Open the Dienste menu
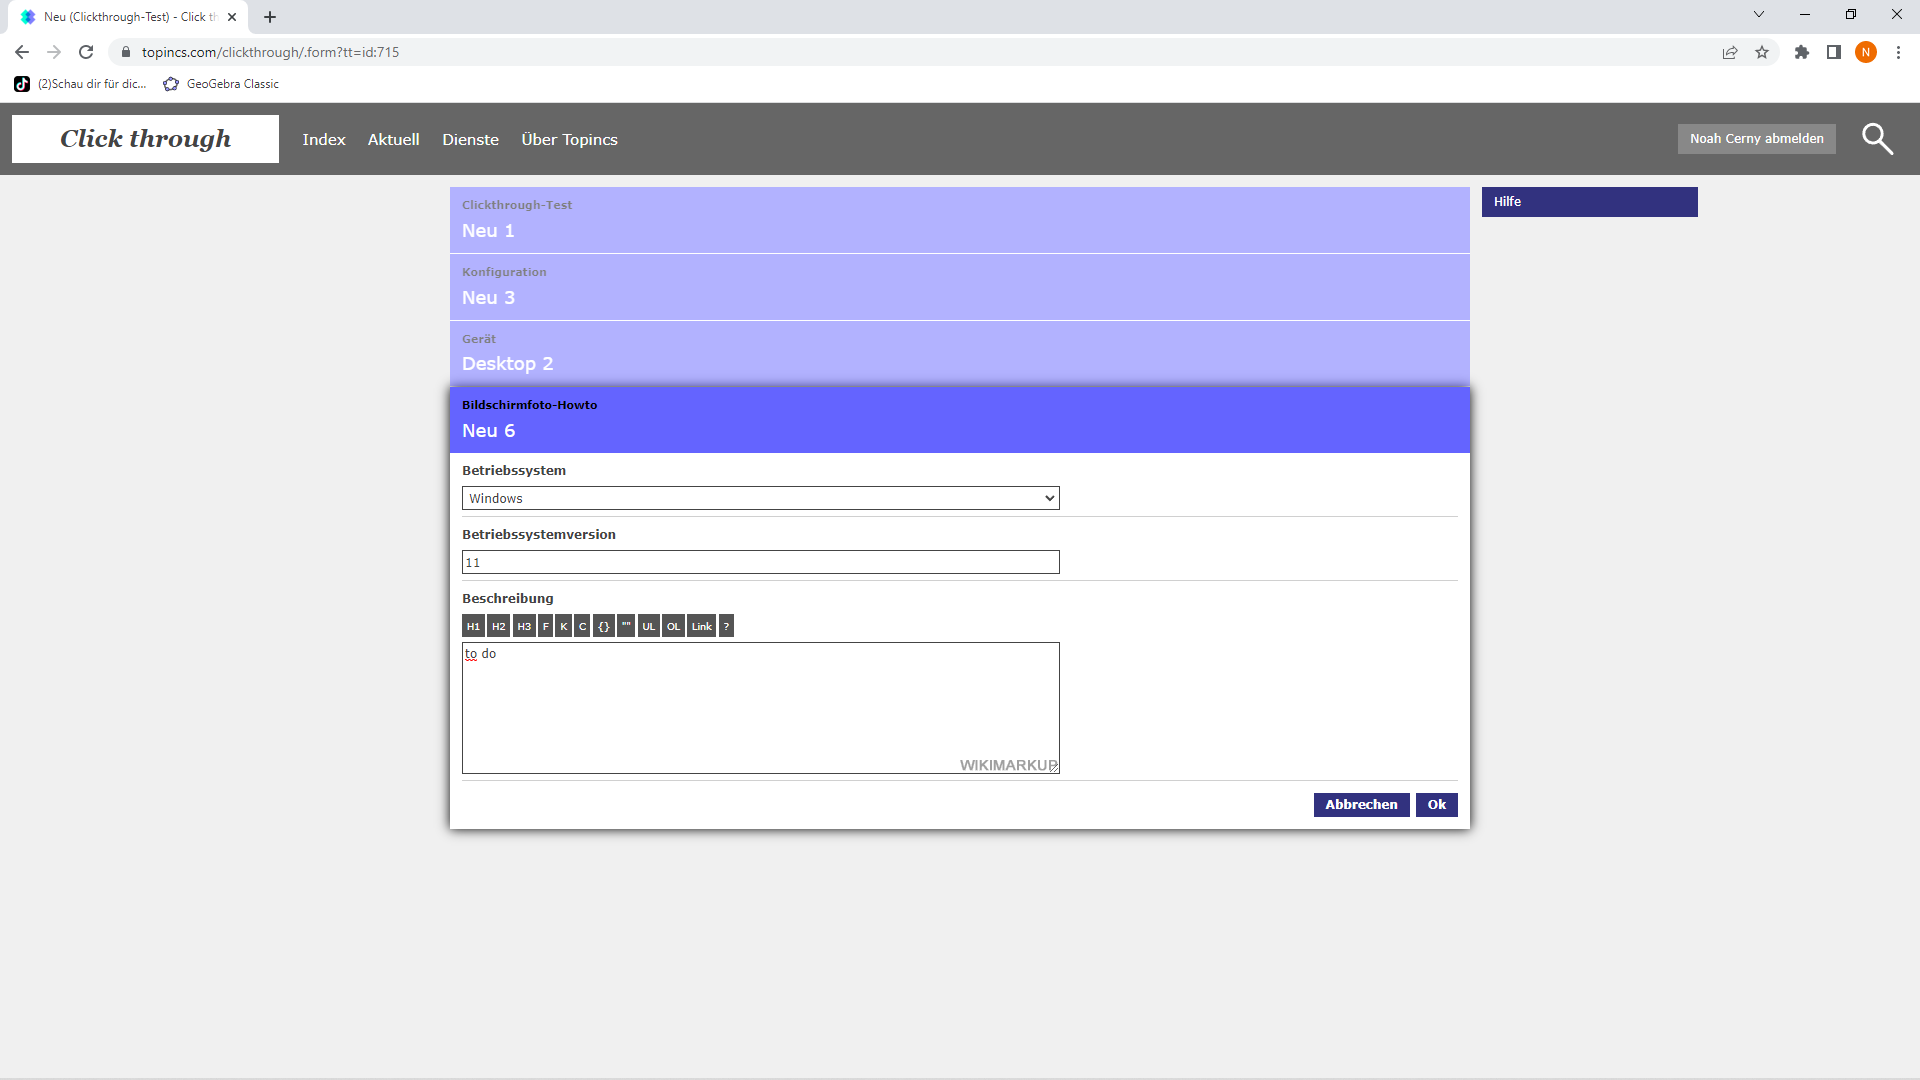This screenshot has height=1080, width=1920. coord(470,139)
